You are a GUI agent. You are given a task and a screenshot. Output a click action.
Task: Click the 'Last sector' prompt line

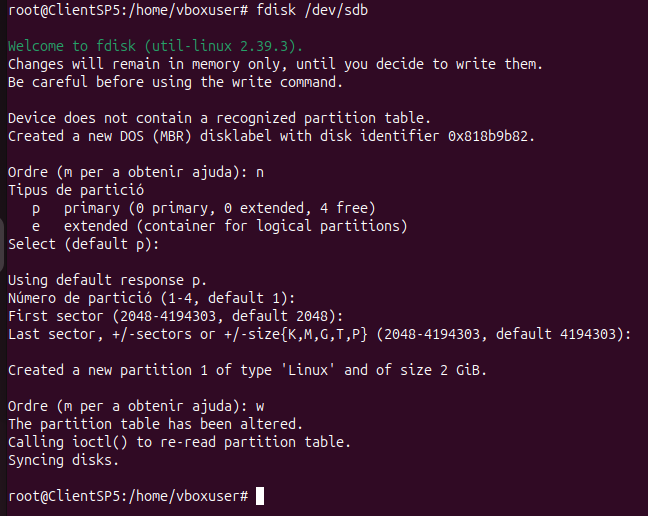click(x=319, y=334)
